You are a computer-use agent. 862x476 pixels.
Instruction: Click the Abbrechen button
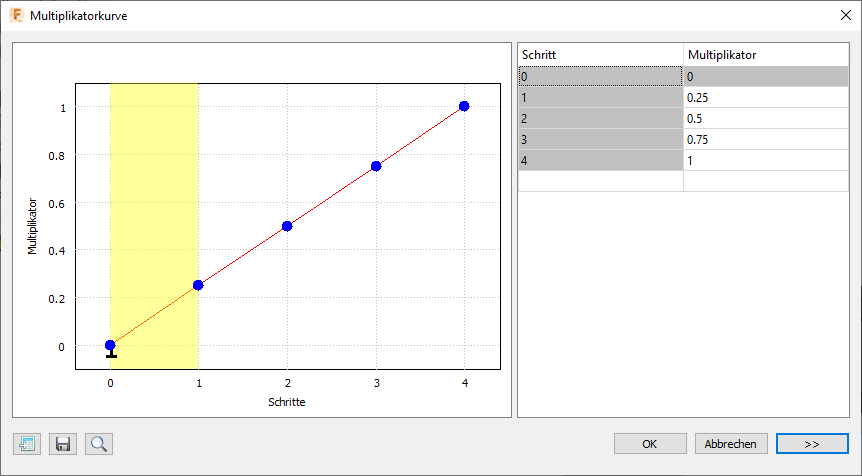click(x=731, y=444)
